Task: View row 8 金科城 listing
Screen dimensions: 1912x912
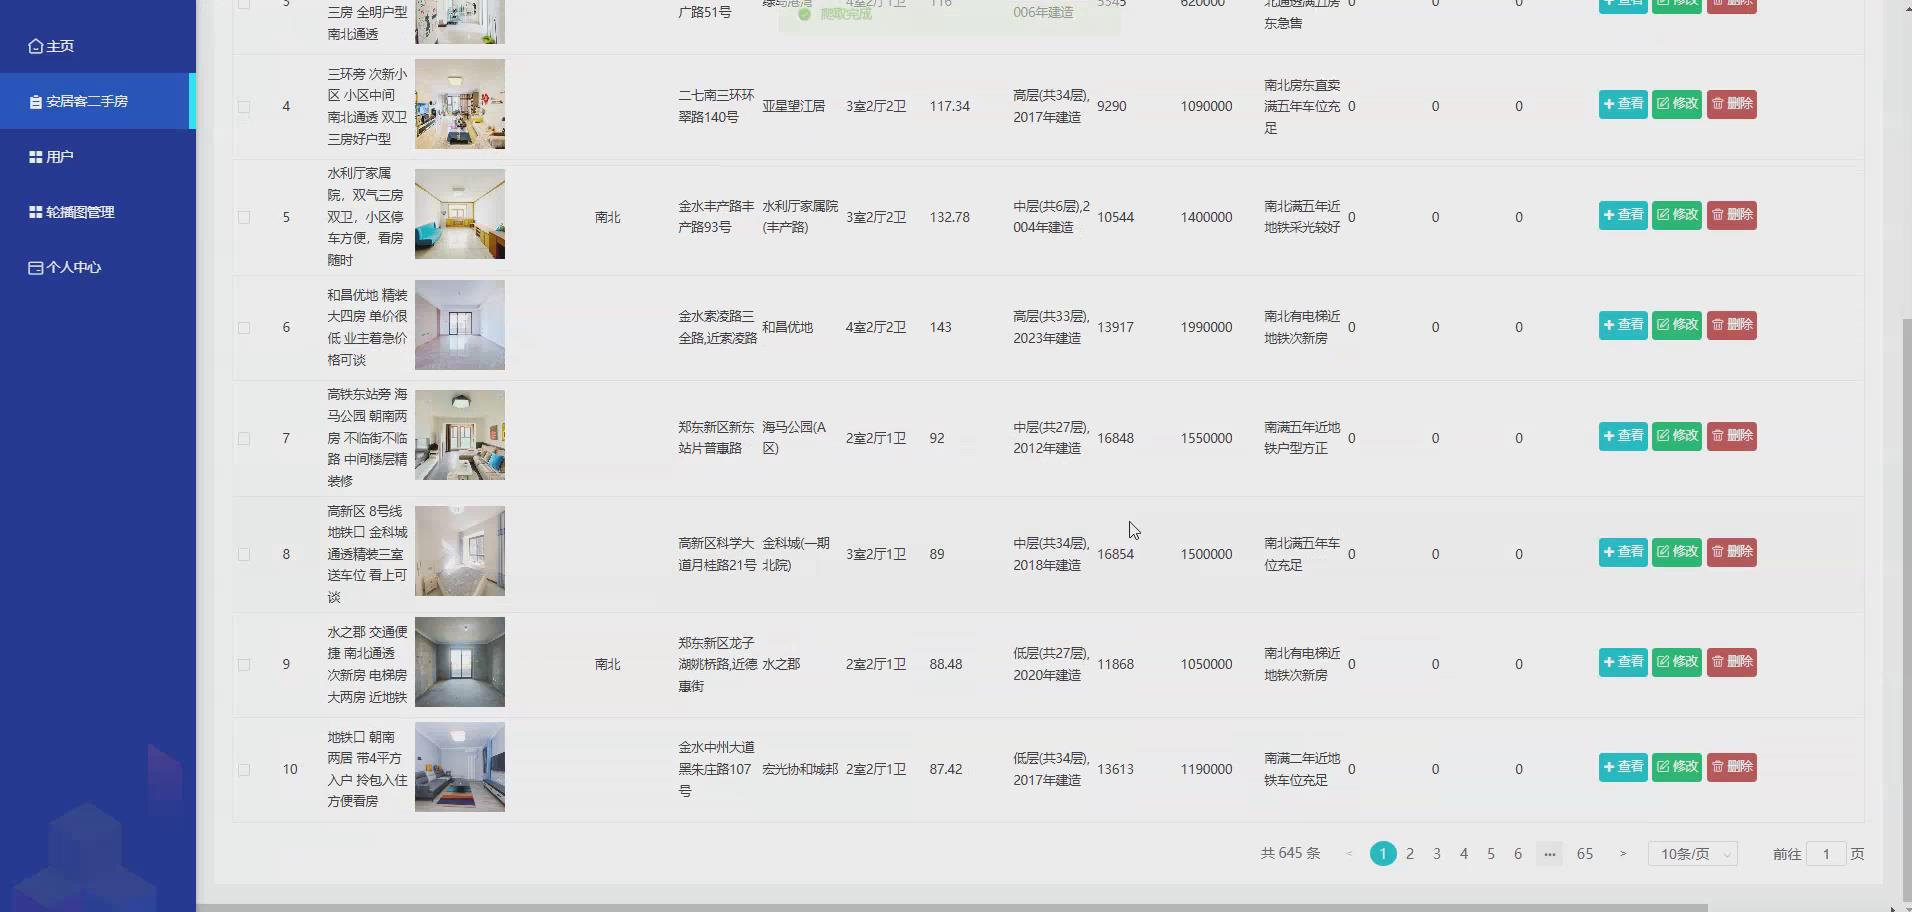Action: tap(1623, 552)
